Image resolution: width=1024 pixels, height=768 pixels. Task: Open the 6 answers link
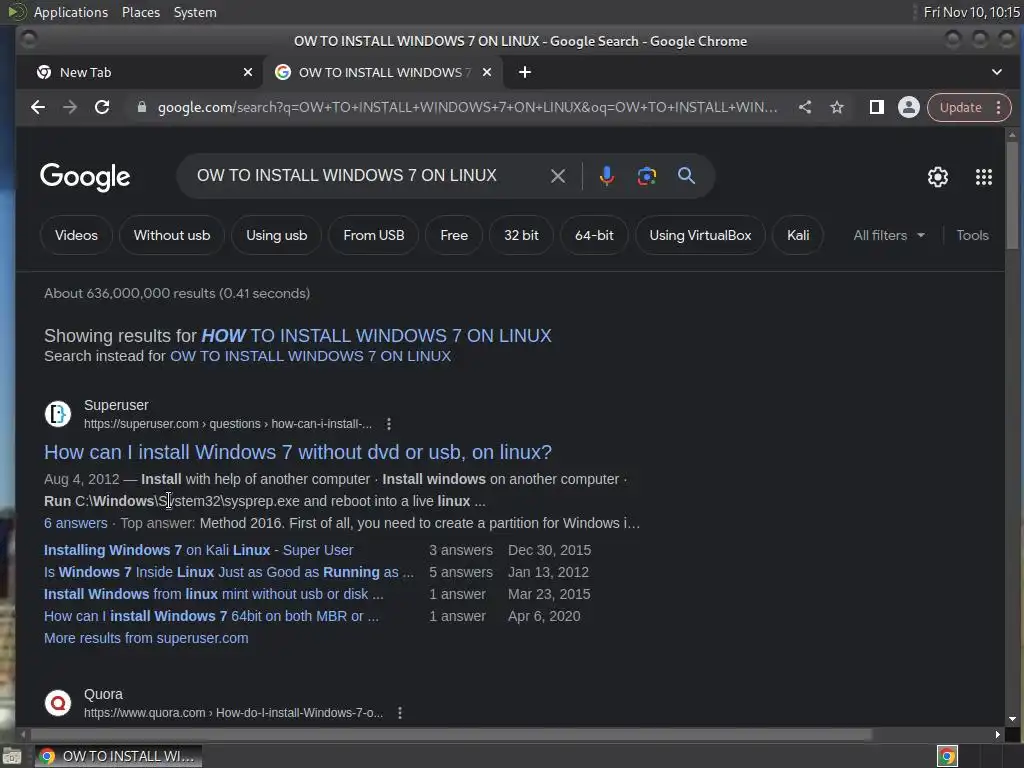pos(76,523)
